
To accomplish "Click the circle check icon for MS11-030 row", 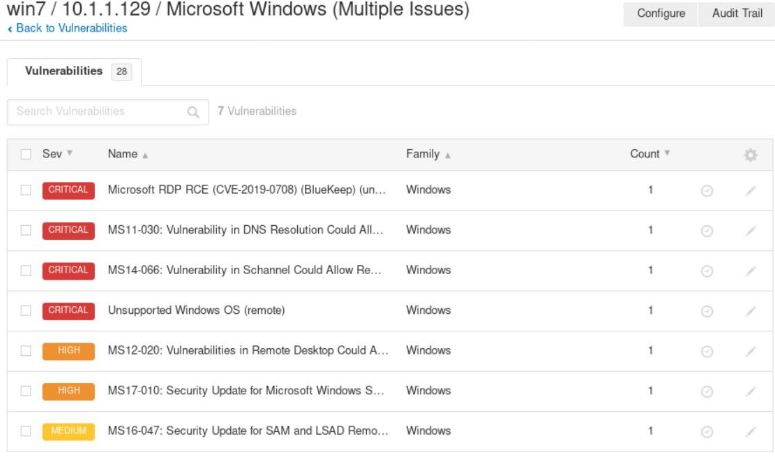I will click(707, 231).
